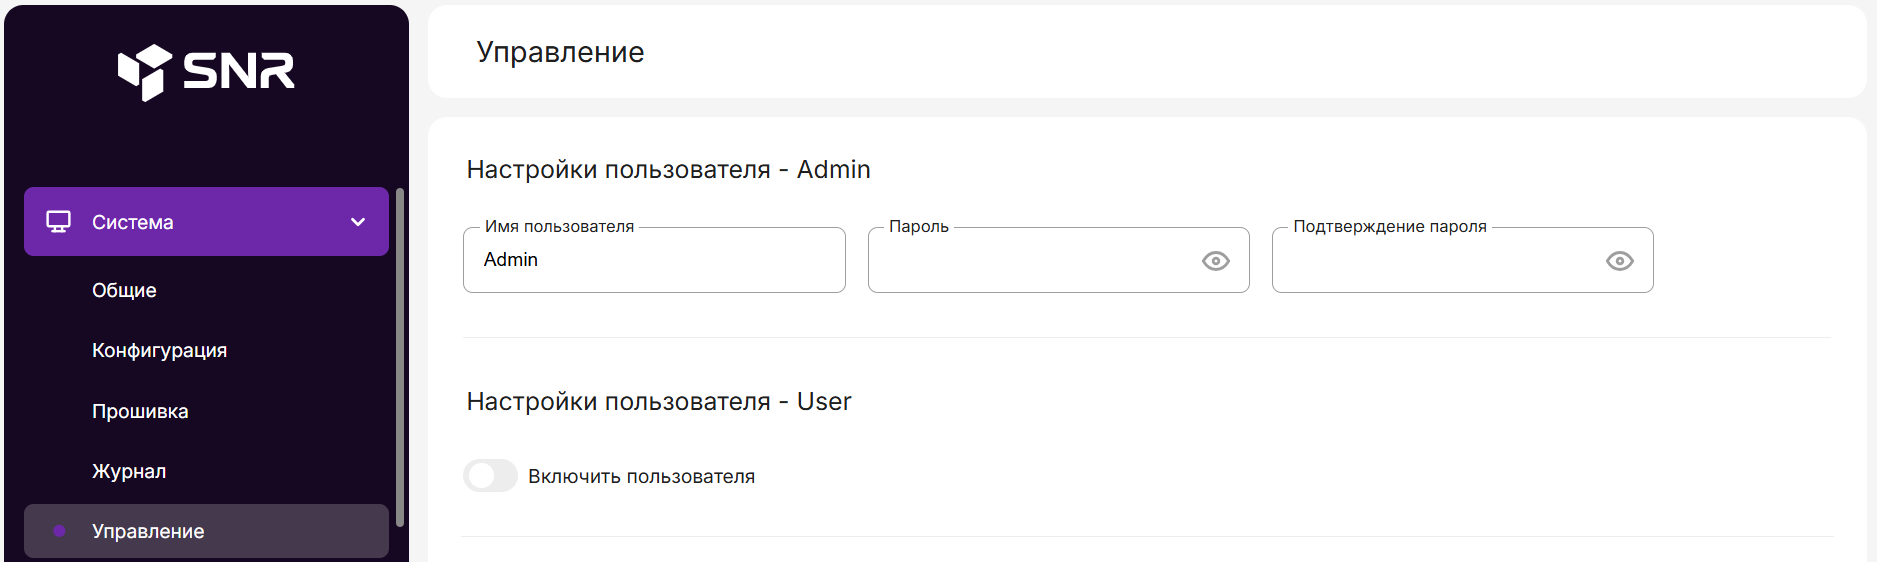Open the Общие menu item

(x=124, y=290)
